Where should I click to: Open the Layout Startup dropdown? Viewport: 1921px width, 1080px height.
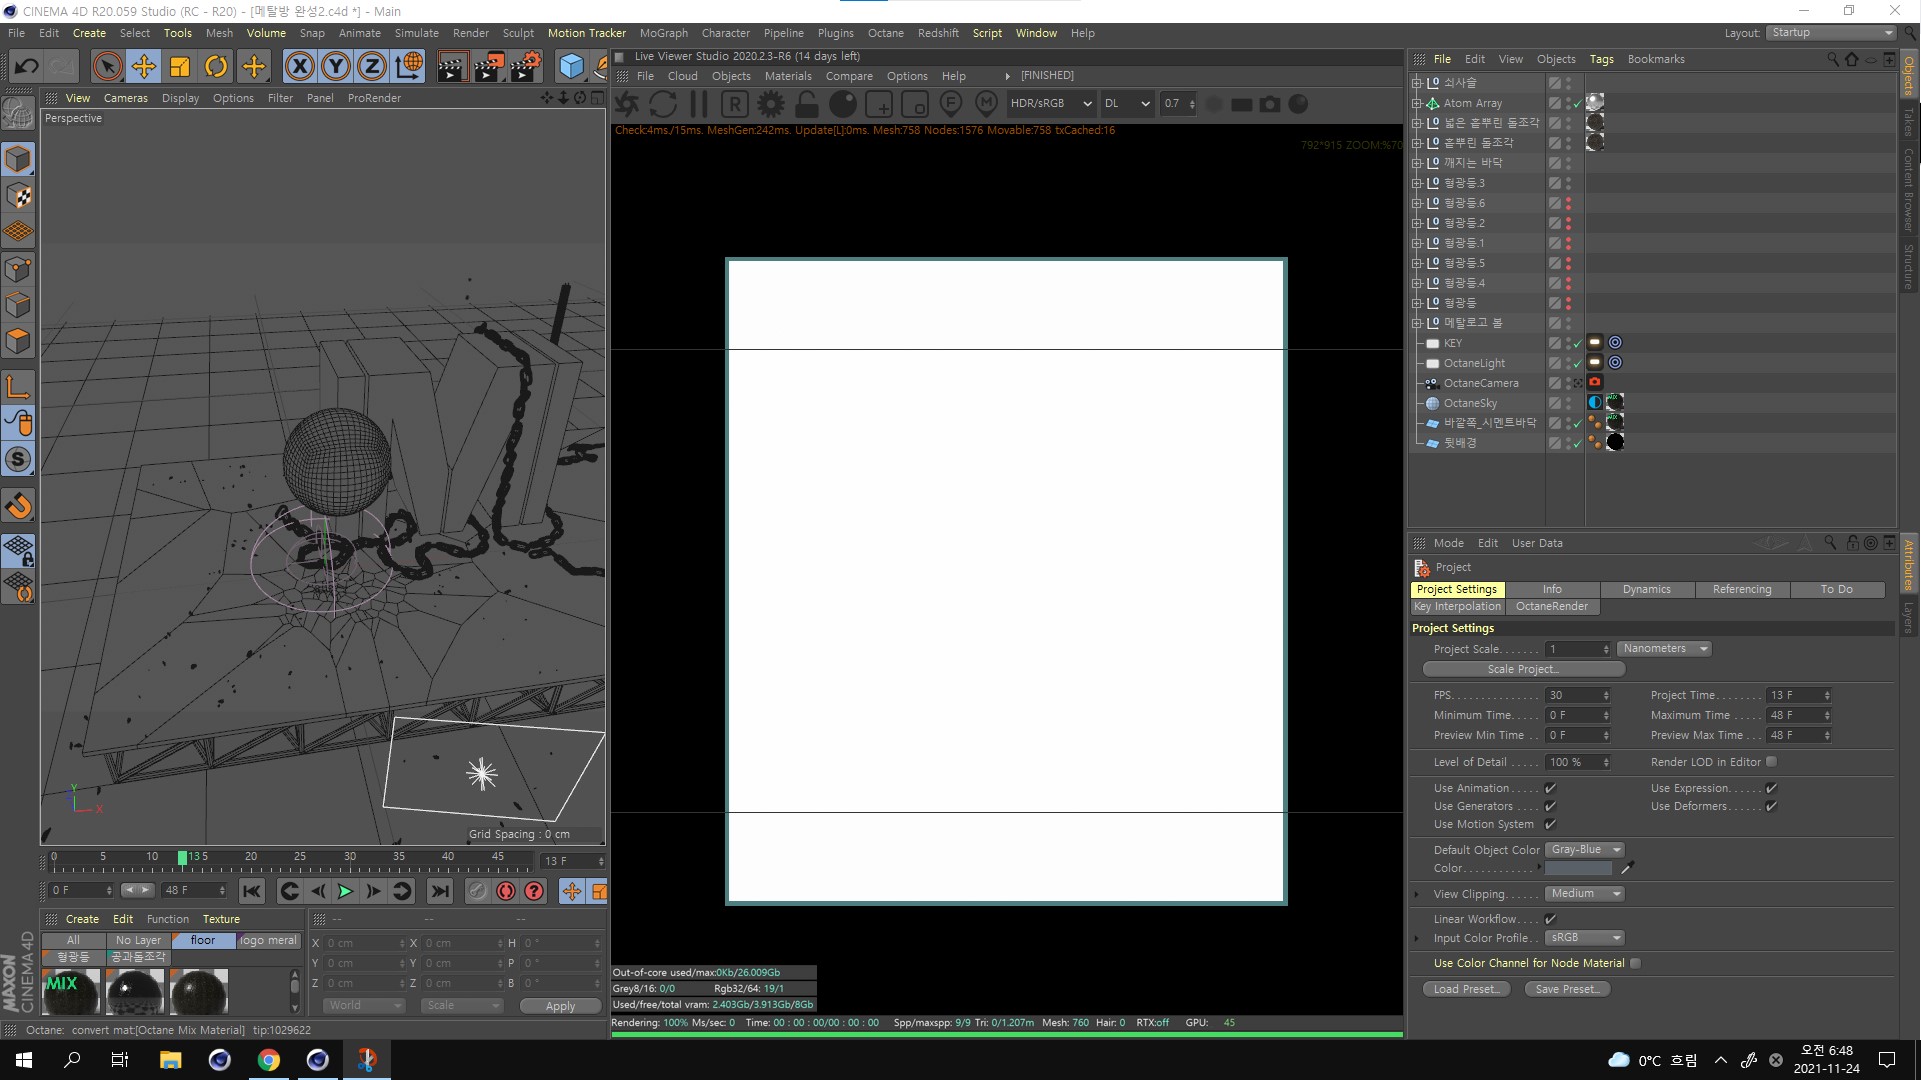pyautogui.click(x=1831, y=33)
